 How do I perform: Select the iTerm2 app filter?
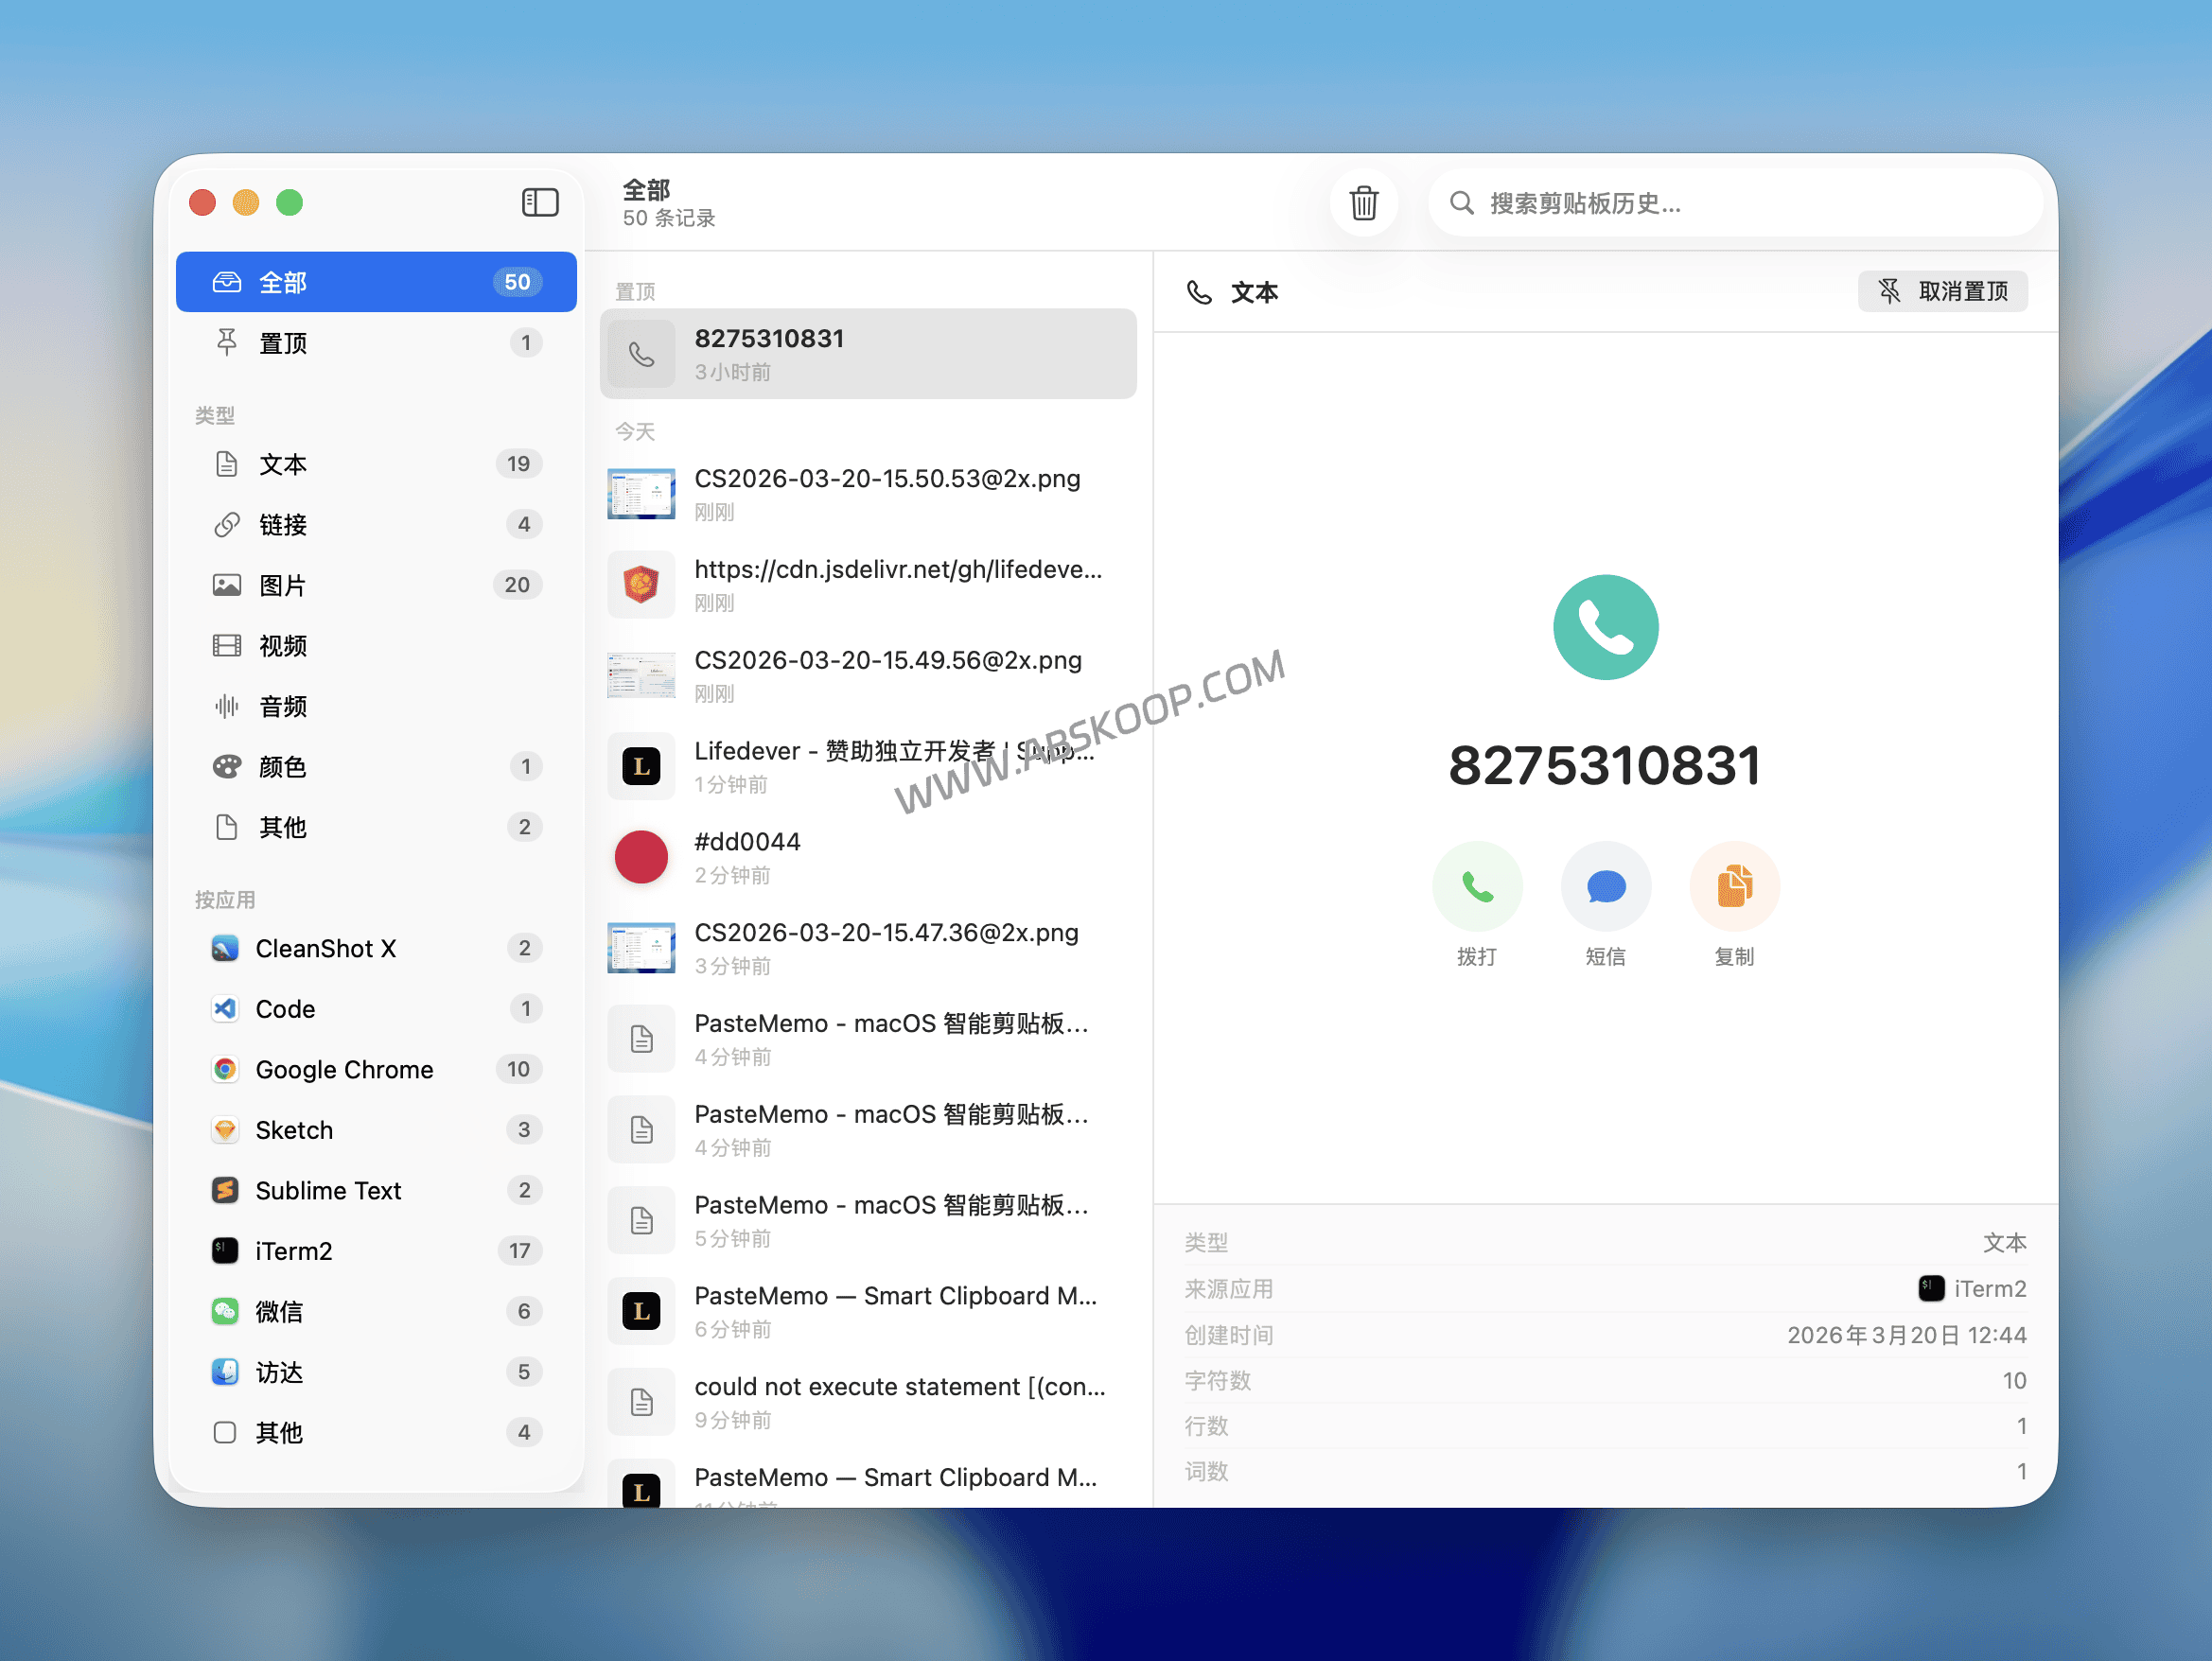294,1250
